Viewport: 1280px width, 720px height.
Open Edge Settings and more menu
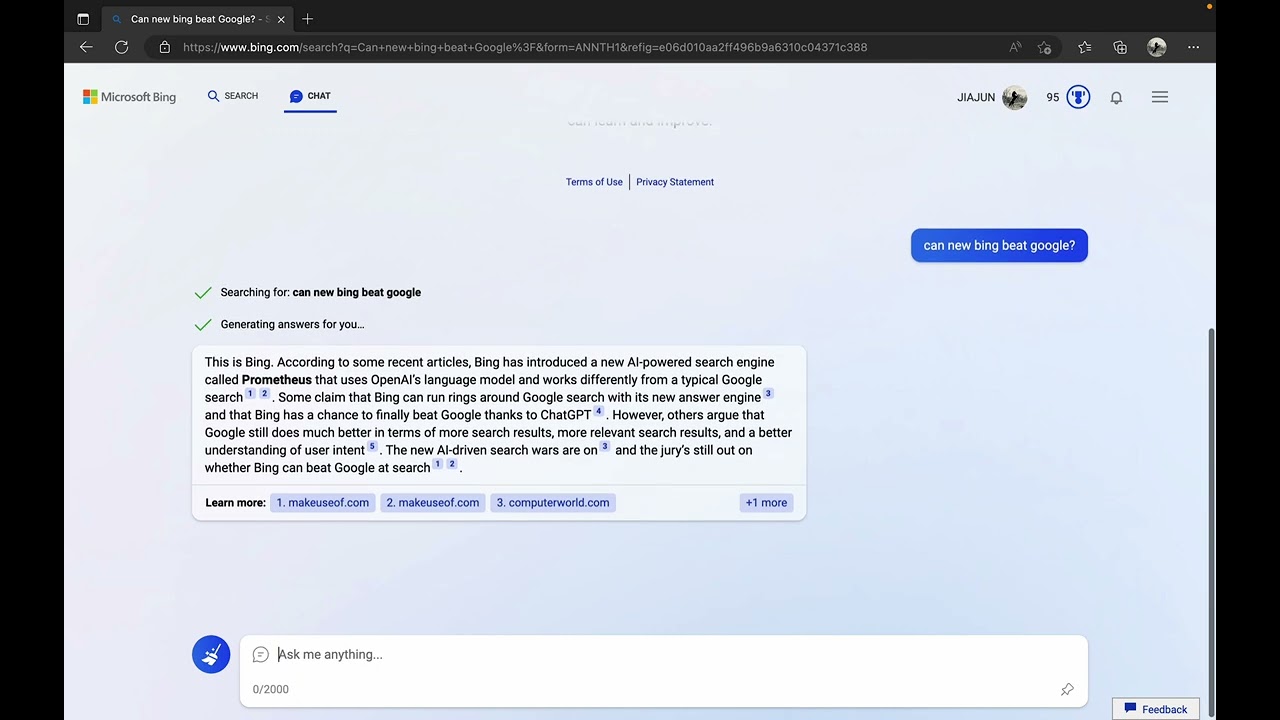(1193, 47)
